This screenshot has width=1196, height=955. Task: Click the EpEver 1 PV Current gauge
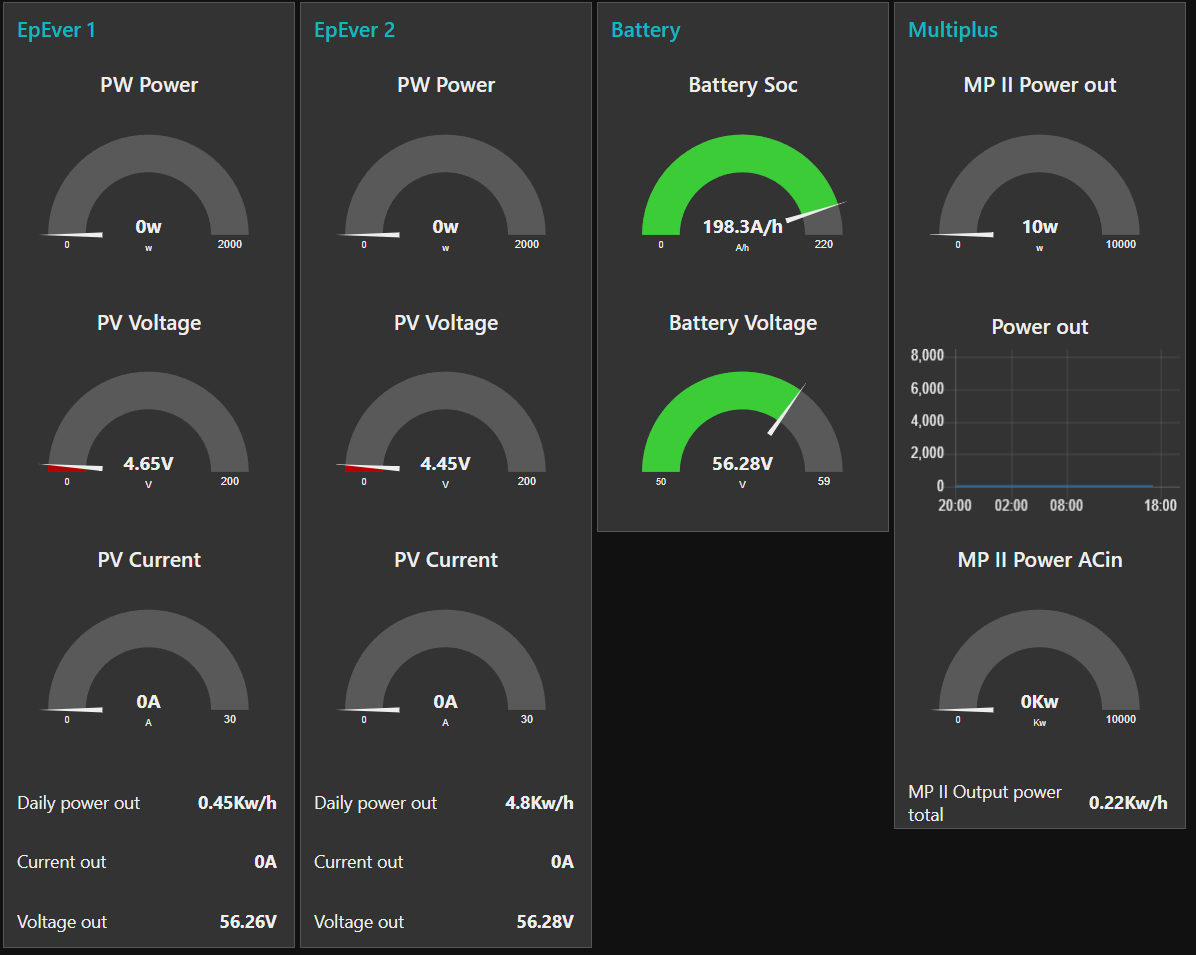(148, 665)
